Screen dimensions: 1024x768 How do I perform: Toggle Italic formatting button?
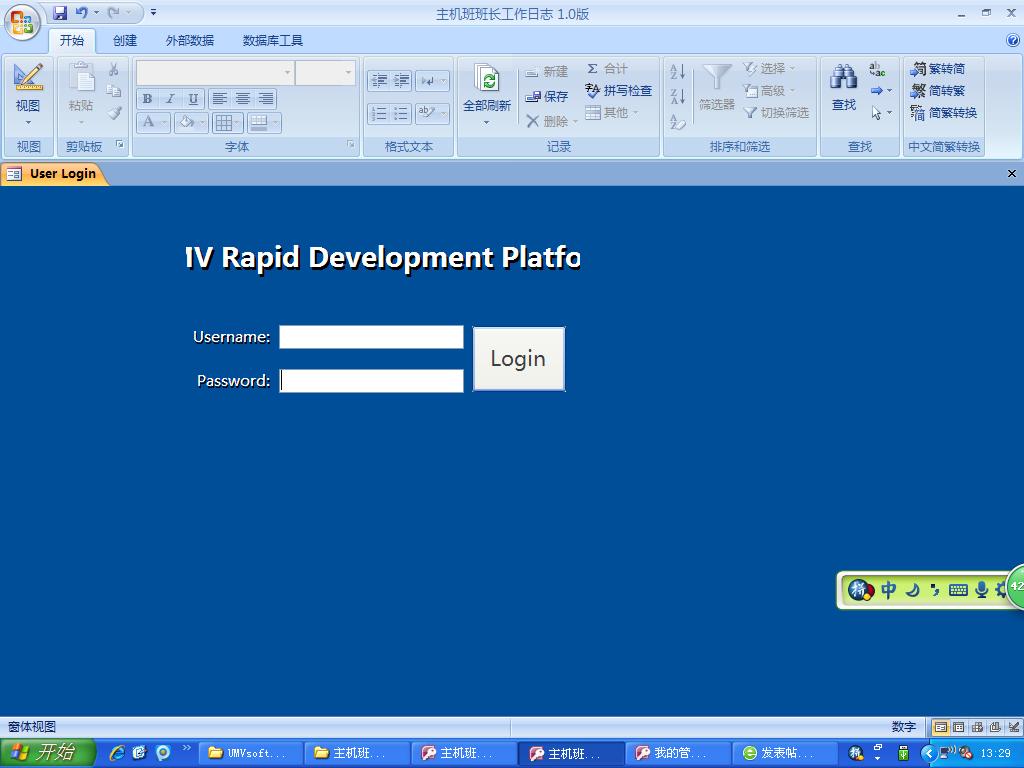pyautogui.click(x=170, y=99)
